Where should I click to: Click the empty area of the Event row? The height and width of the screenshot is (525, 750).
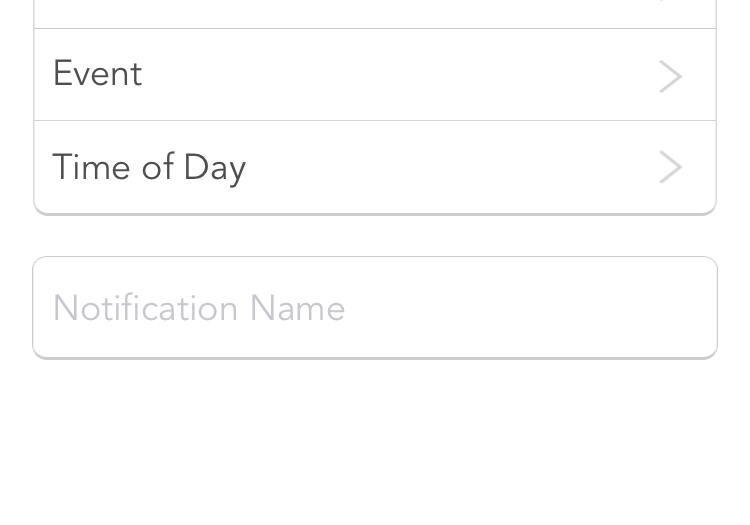(400, 75)
